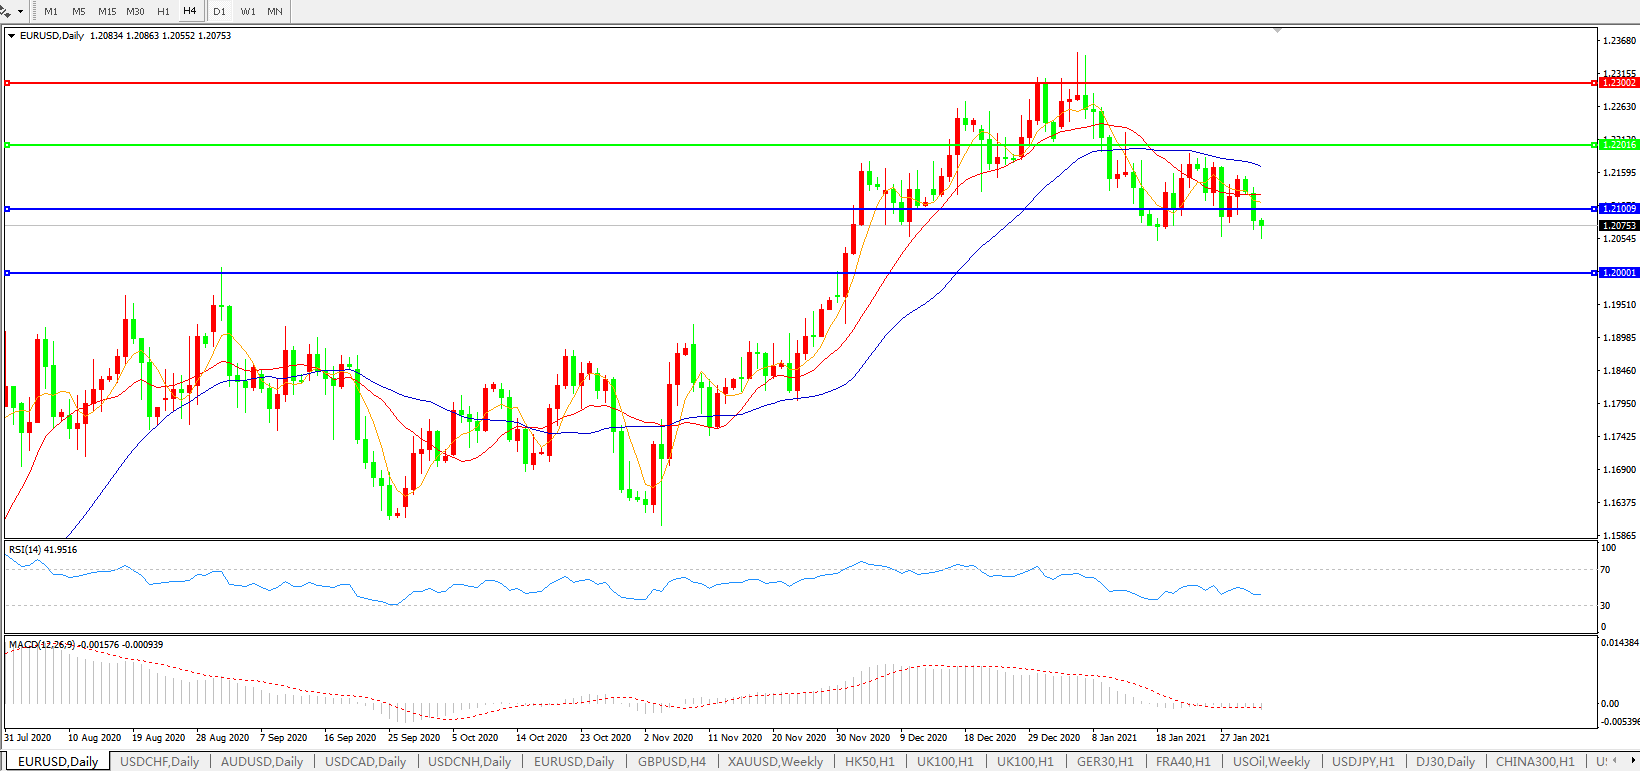Image resolution: width=1640 pixels, height=771 pixels.
Task: Click the RSI(14) indicator label
Action: pyautogui.click(x=42, y=550)
